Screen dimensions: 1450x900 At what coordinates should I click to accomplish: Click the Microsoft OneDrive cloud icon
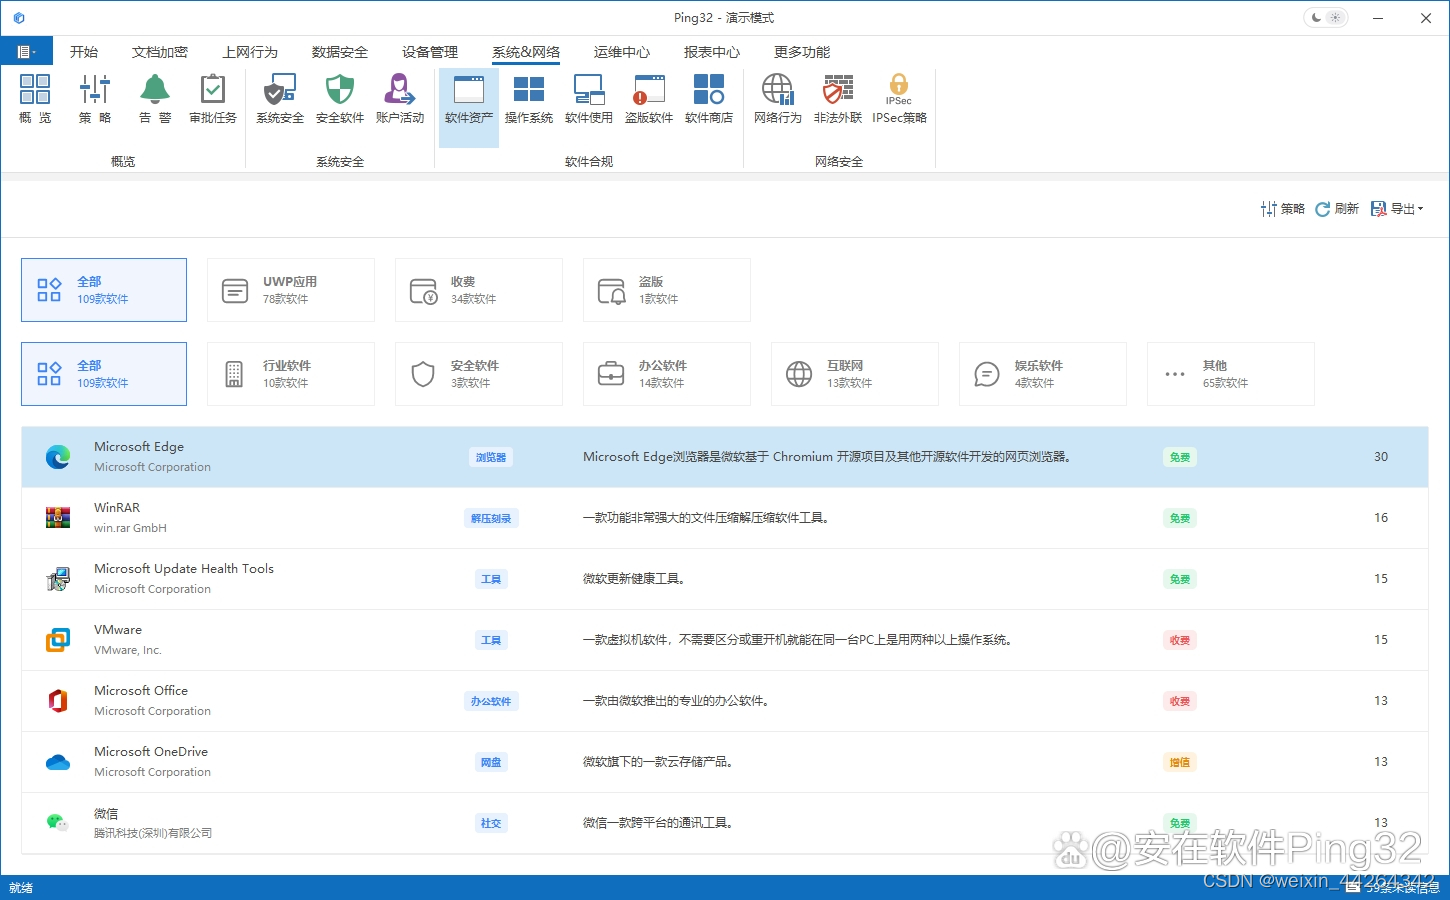point(58,762)
